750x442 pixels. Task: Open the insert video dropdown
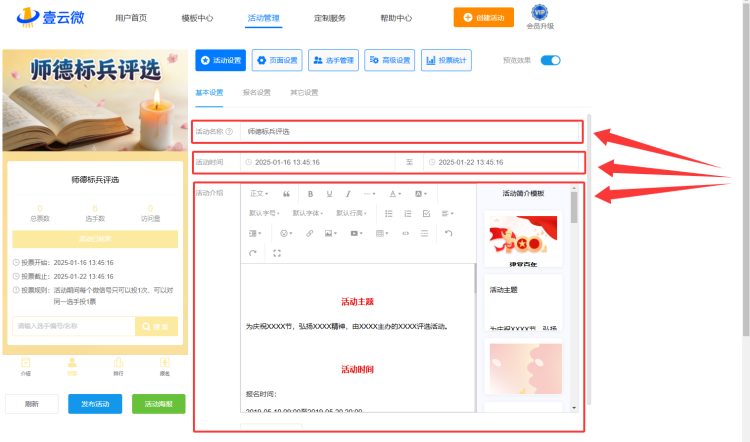tap(357, 233)
